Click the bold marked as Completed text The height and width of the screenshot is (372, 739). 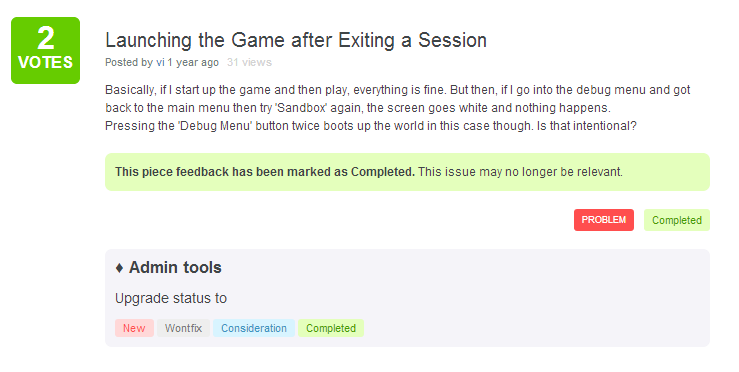[265, 172]
